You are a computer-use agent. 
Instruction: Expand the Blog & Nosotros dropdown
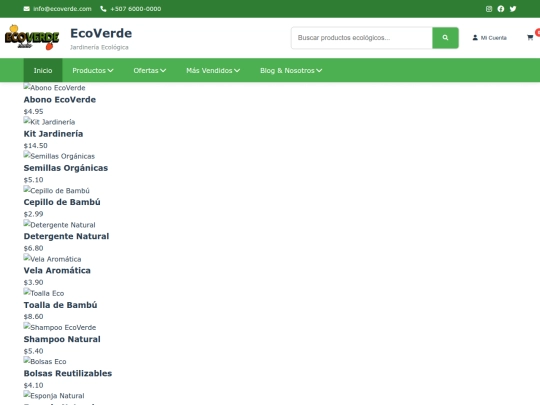(291, 70)
